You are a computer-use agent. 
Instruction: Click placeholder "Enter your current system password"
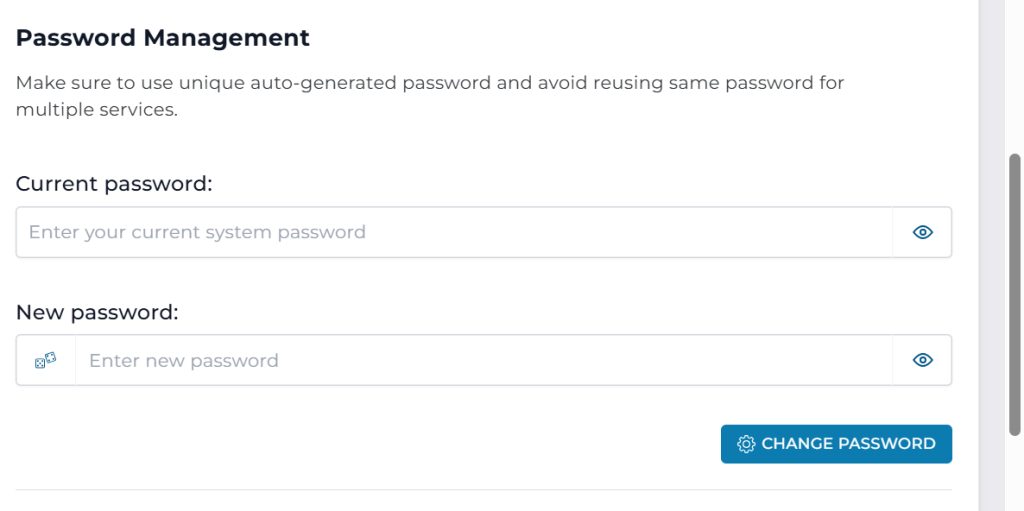click(x=197, y=232)
